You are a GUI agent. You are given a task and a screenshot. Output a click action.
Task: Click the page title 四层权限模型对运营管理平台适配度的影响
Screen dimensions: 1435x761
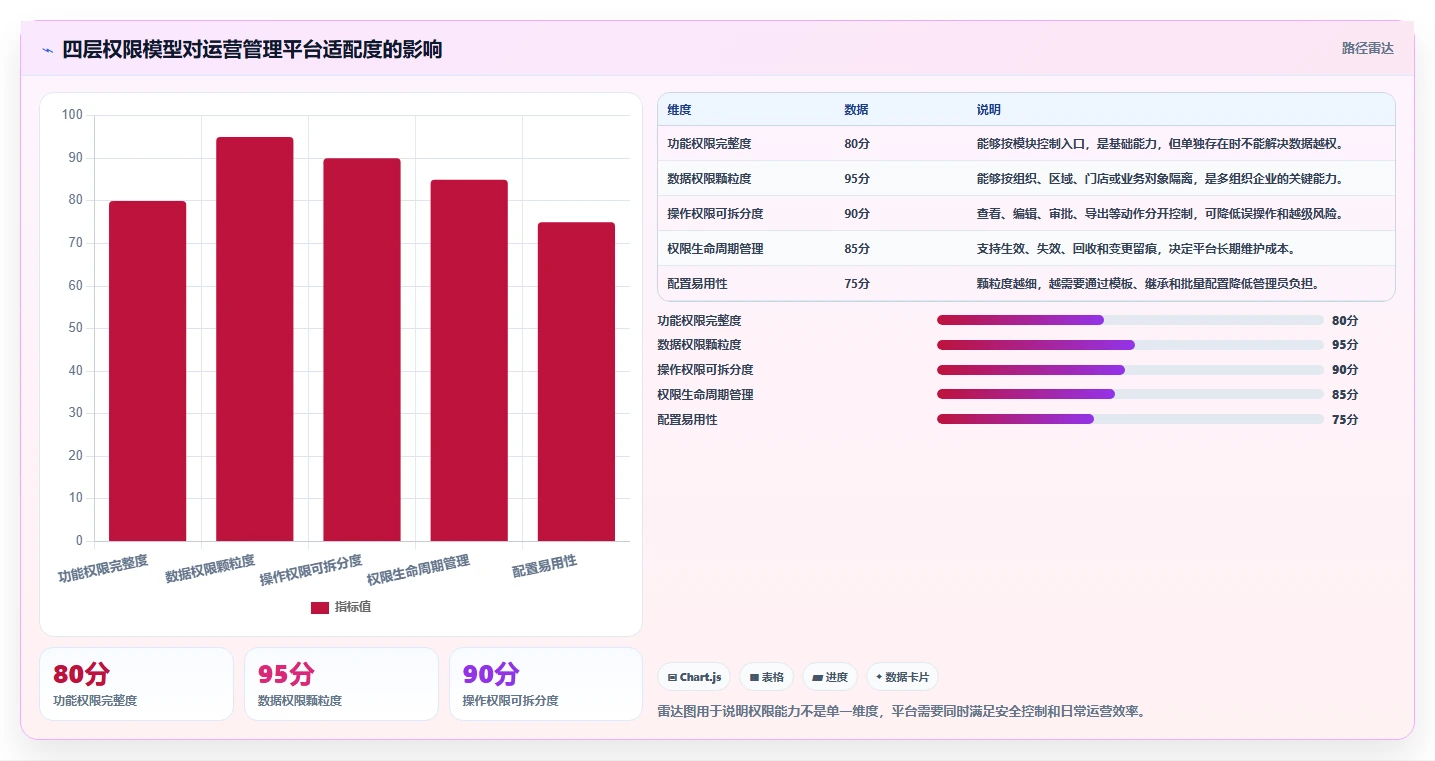click(252, 50)
